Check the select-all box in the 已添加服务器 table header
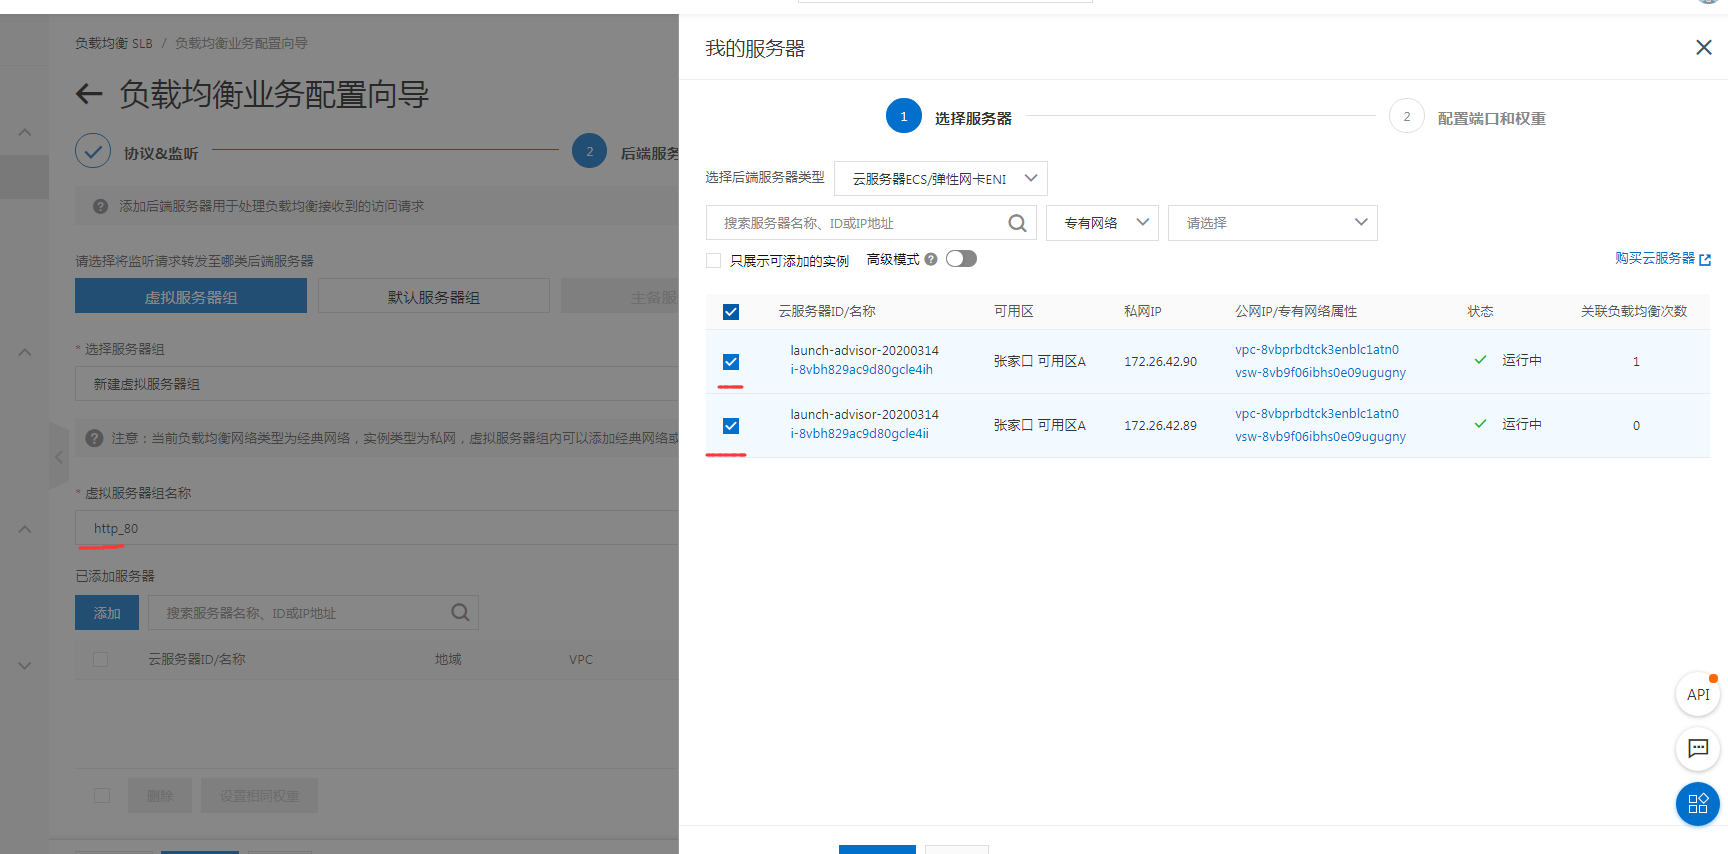This screenshot has height=854, width=1728. point(101,660)
